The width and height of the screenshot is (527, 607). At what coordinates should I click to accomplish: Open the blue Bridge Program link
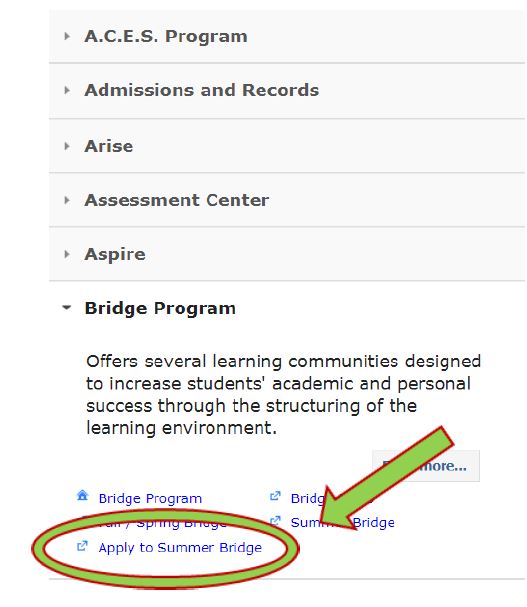tap(150, 498)
